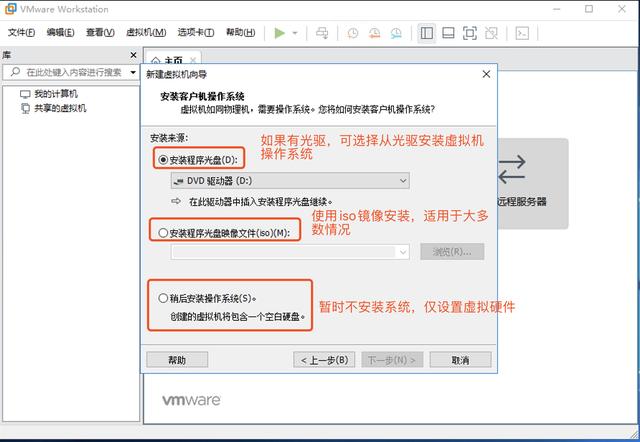Click VMware Workstation title bar app icon
640x442 pixels.
(11, 9)
